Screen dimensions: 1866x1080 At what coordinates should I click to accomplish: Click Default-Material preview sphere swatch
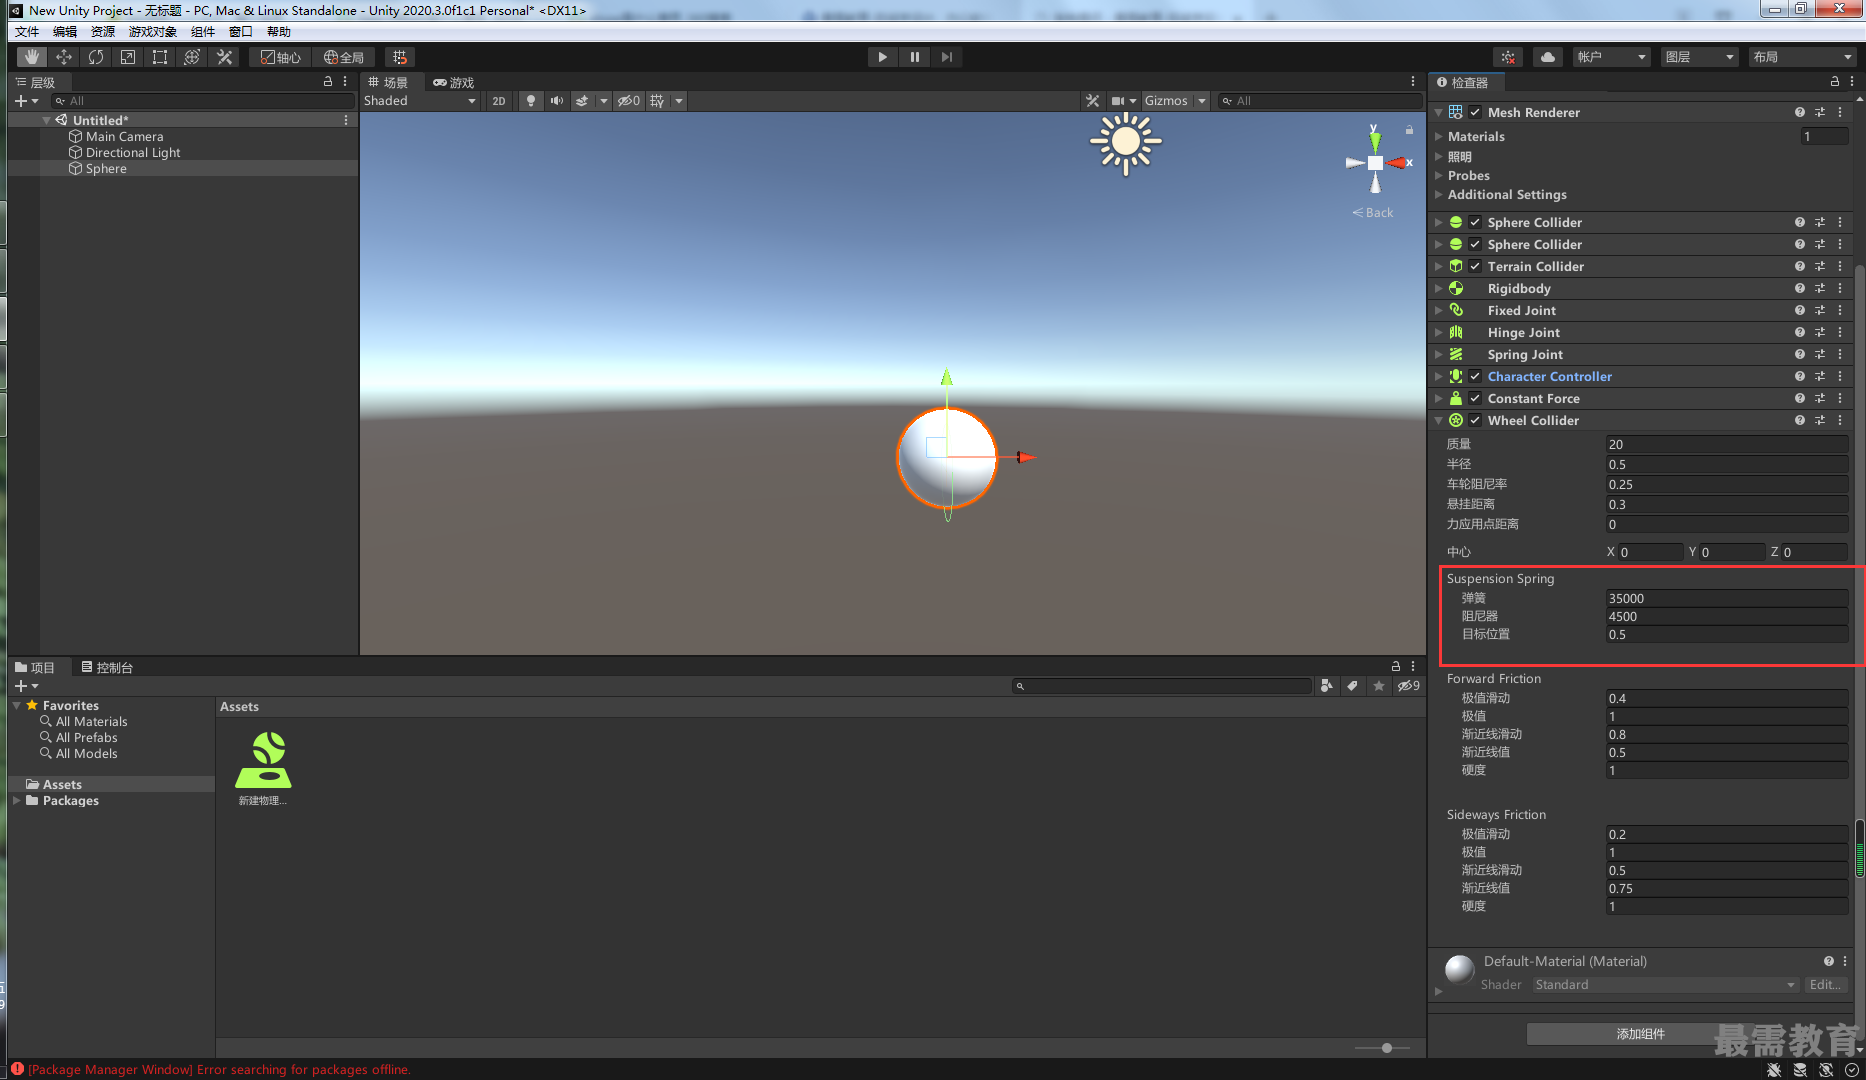[x=1460, y=969]
